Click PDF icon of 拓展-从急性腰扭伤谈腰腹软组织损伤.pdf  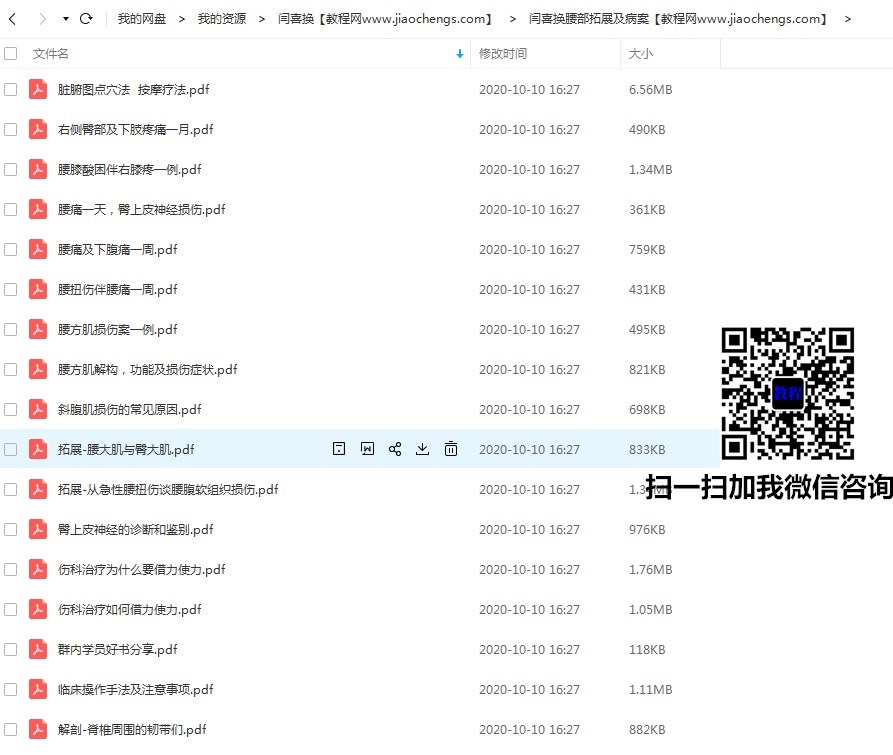[x=38, y=489]
